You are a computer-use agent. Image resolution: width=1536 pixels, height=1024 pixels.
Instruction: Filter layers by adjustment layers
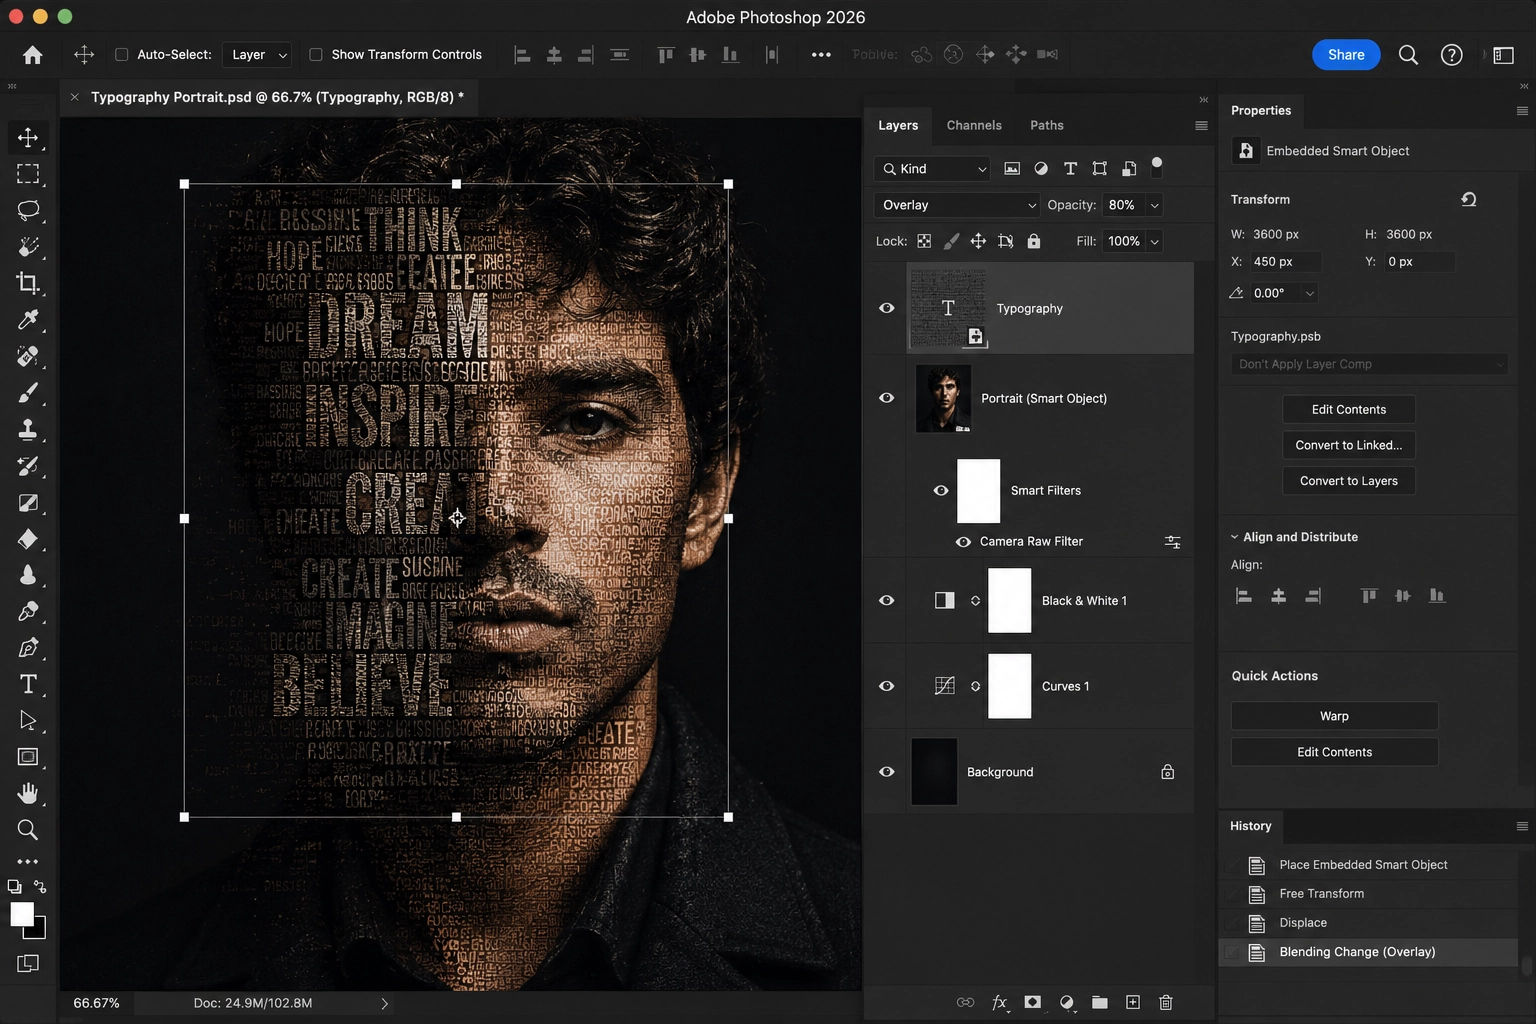[1041, 169]
